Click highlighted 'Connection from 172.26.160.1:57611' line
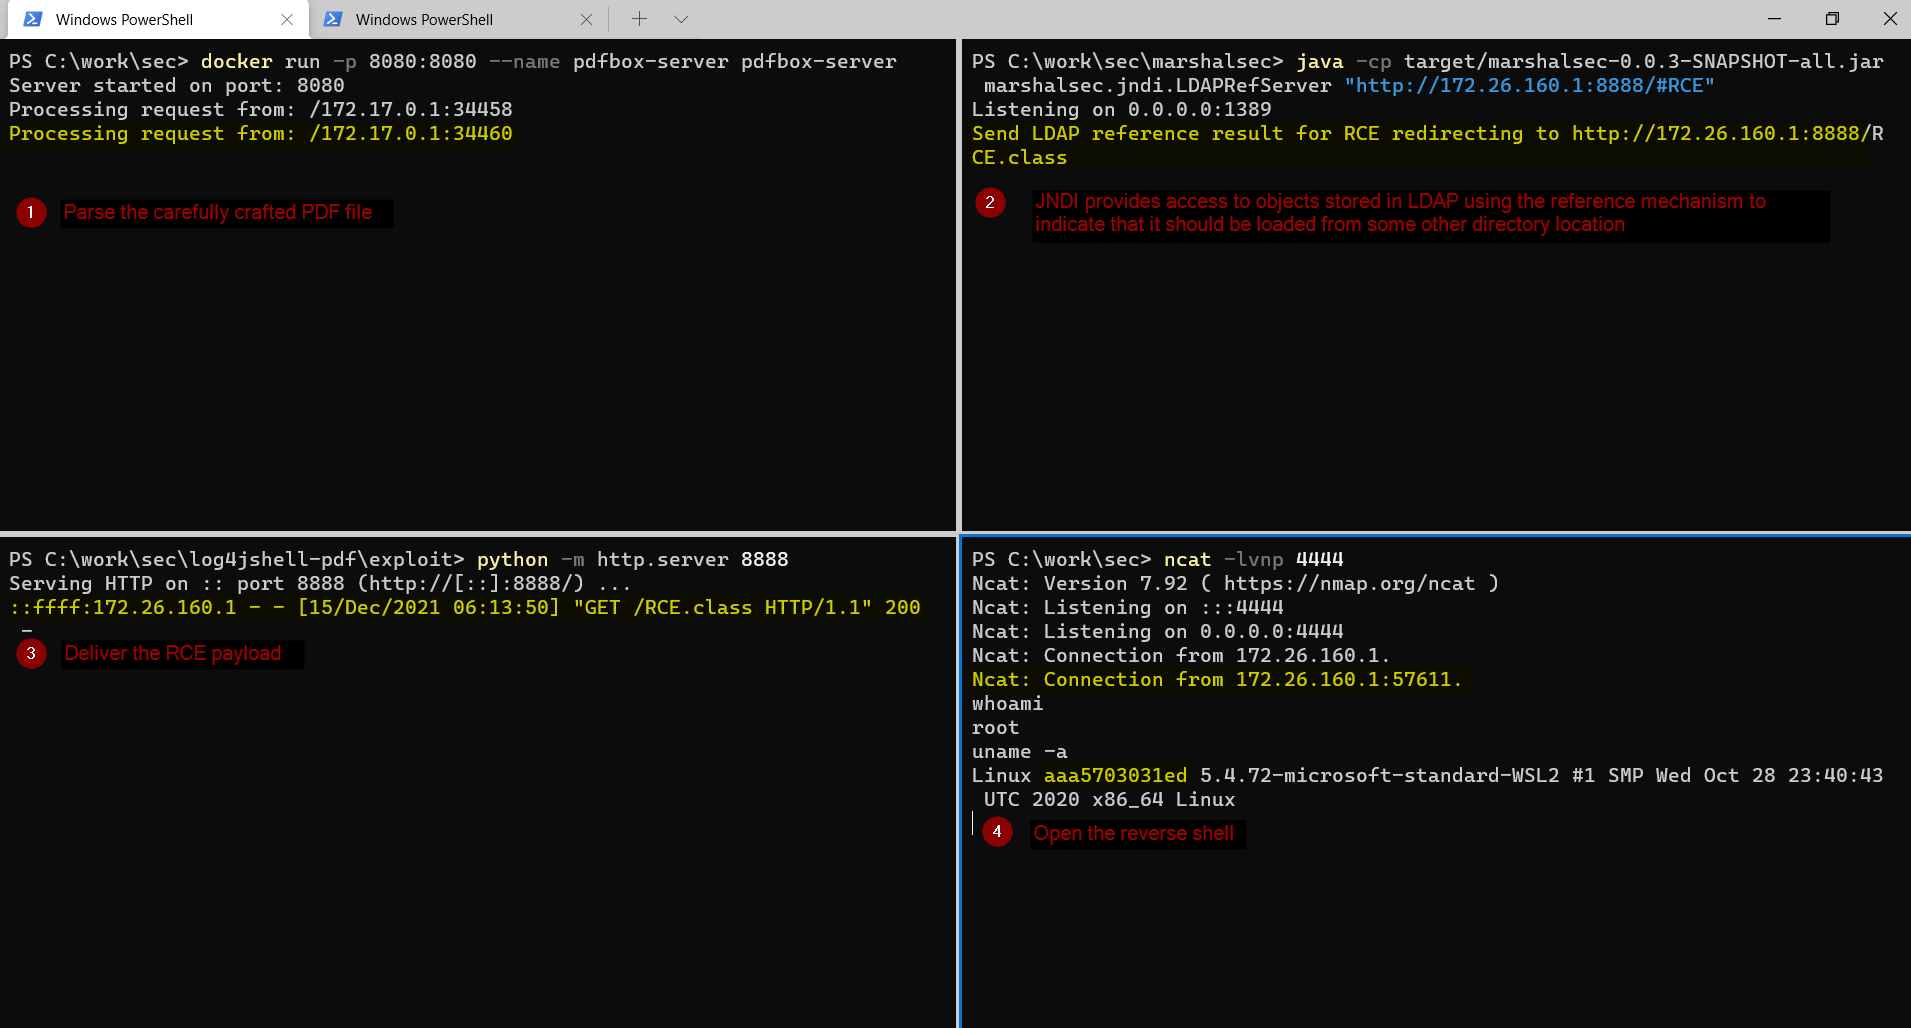 coord(1217,680)
